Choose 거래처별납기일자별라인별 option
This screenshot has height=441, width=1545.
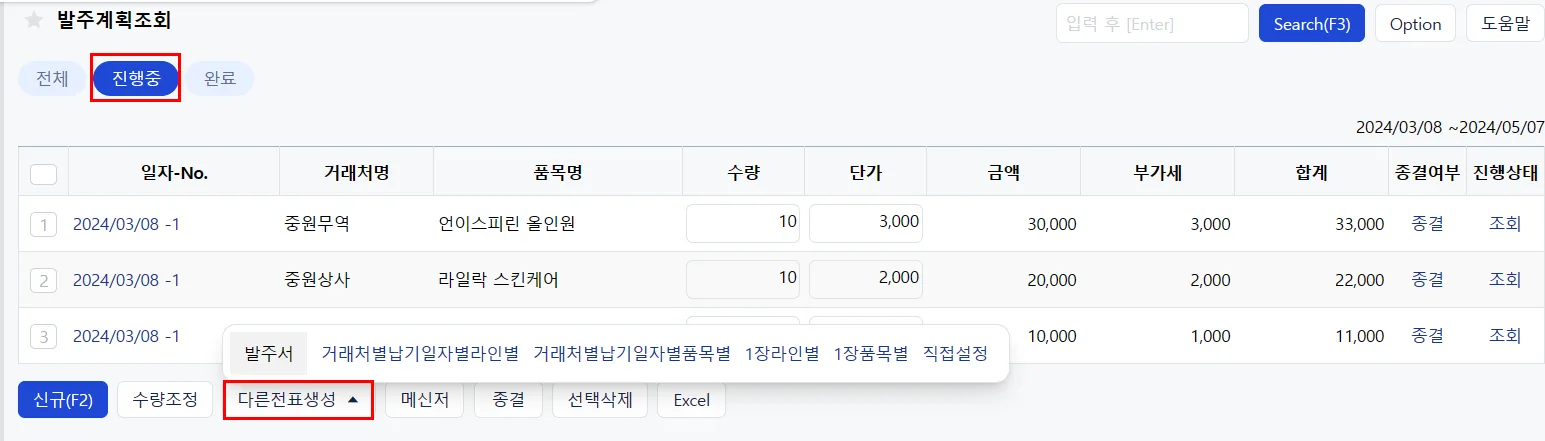click(420, 354)
